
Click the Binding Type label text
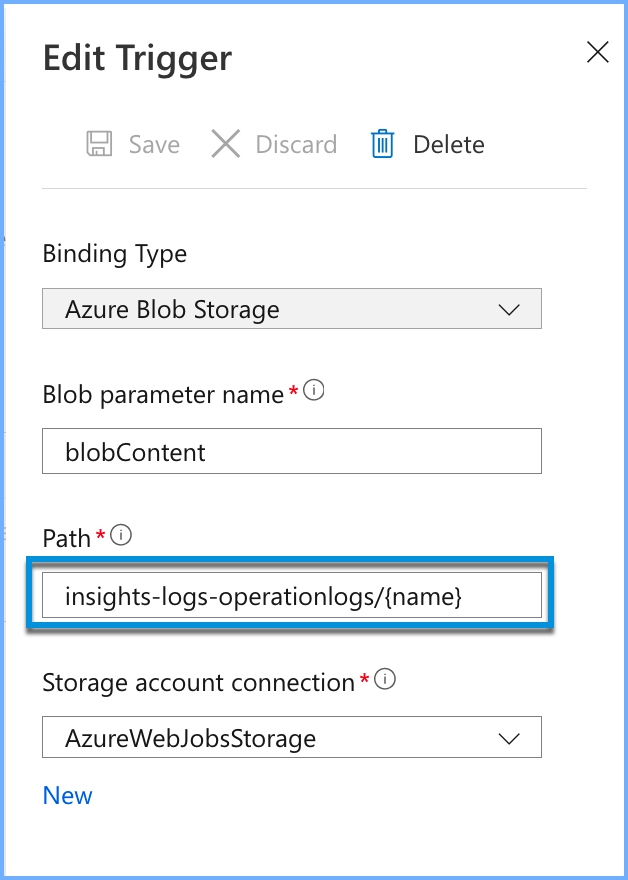[x=115, y=254]
